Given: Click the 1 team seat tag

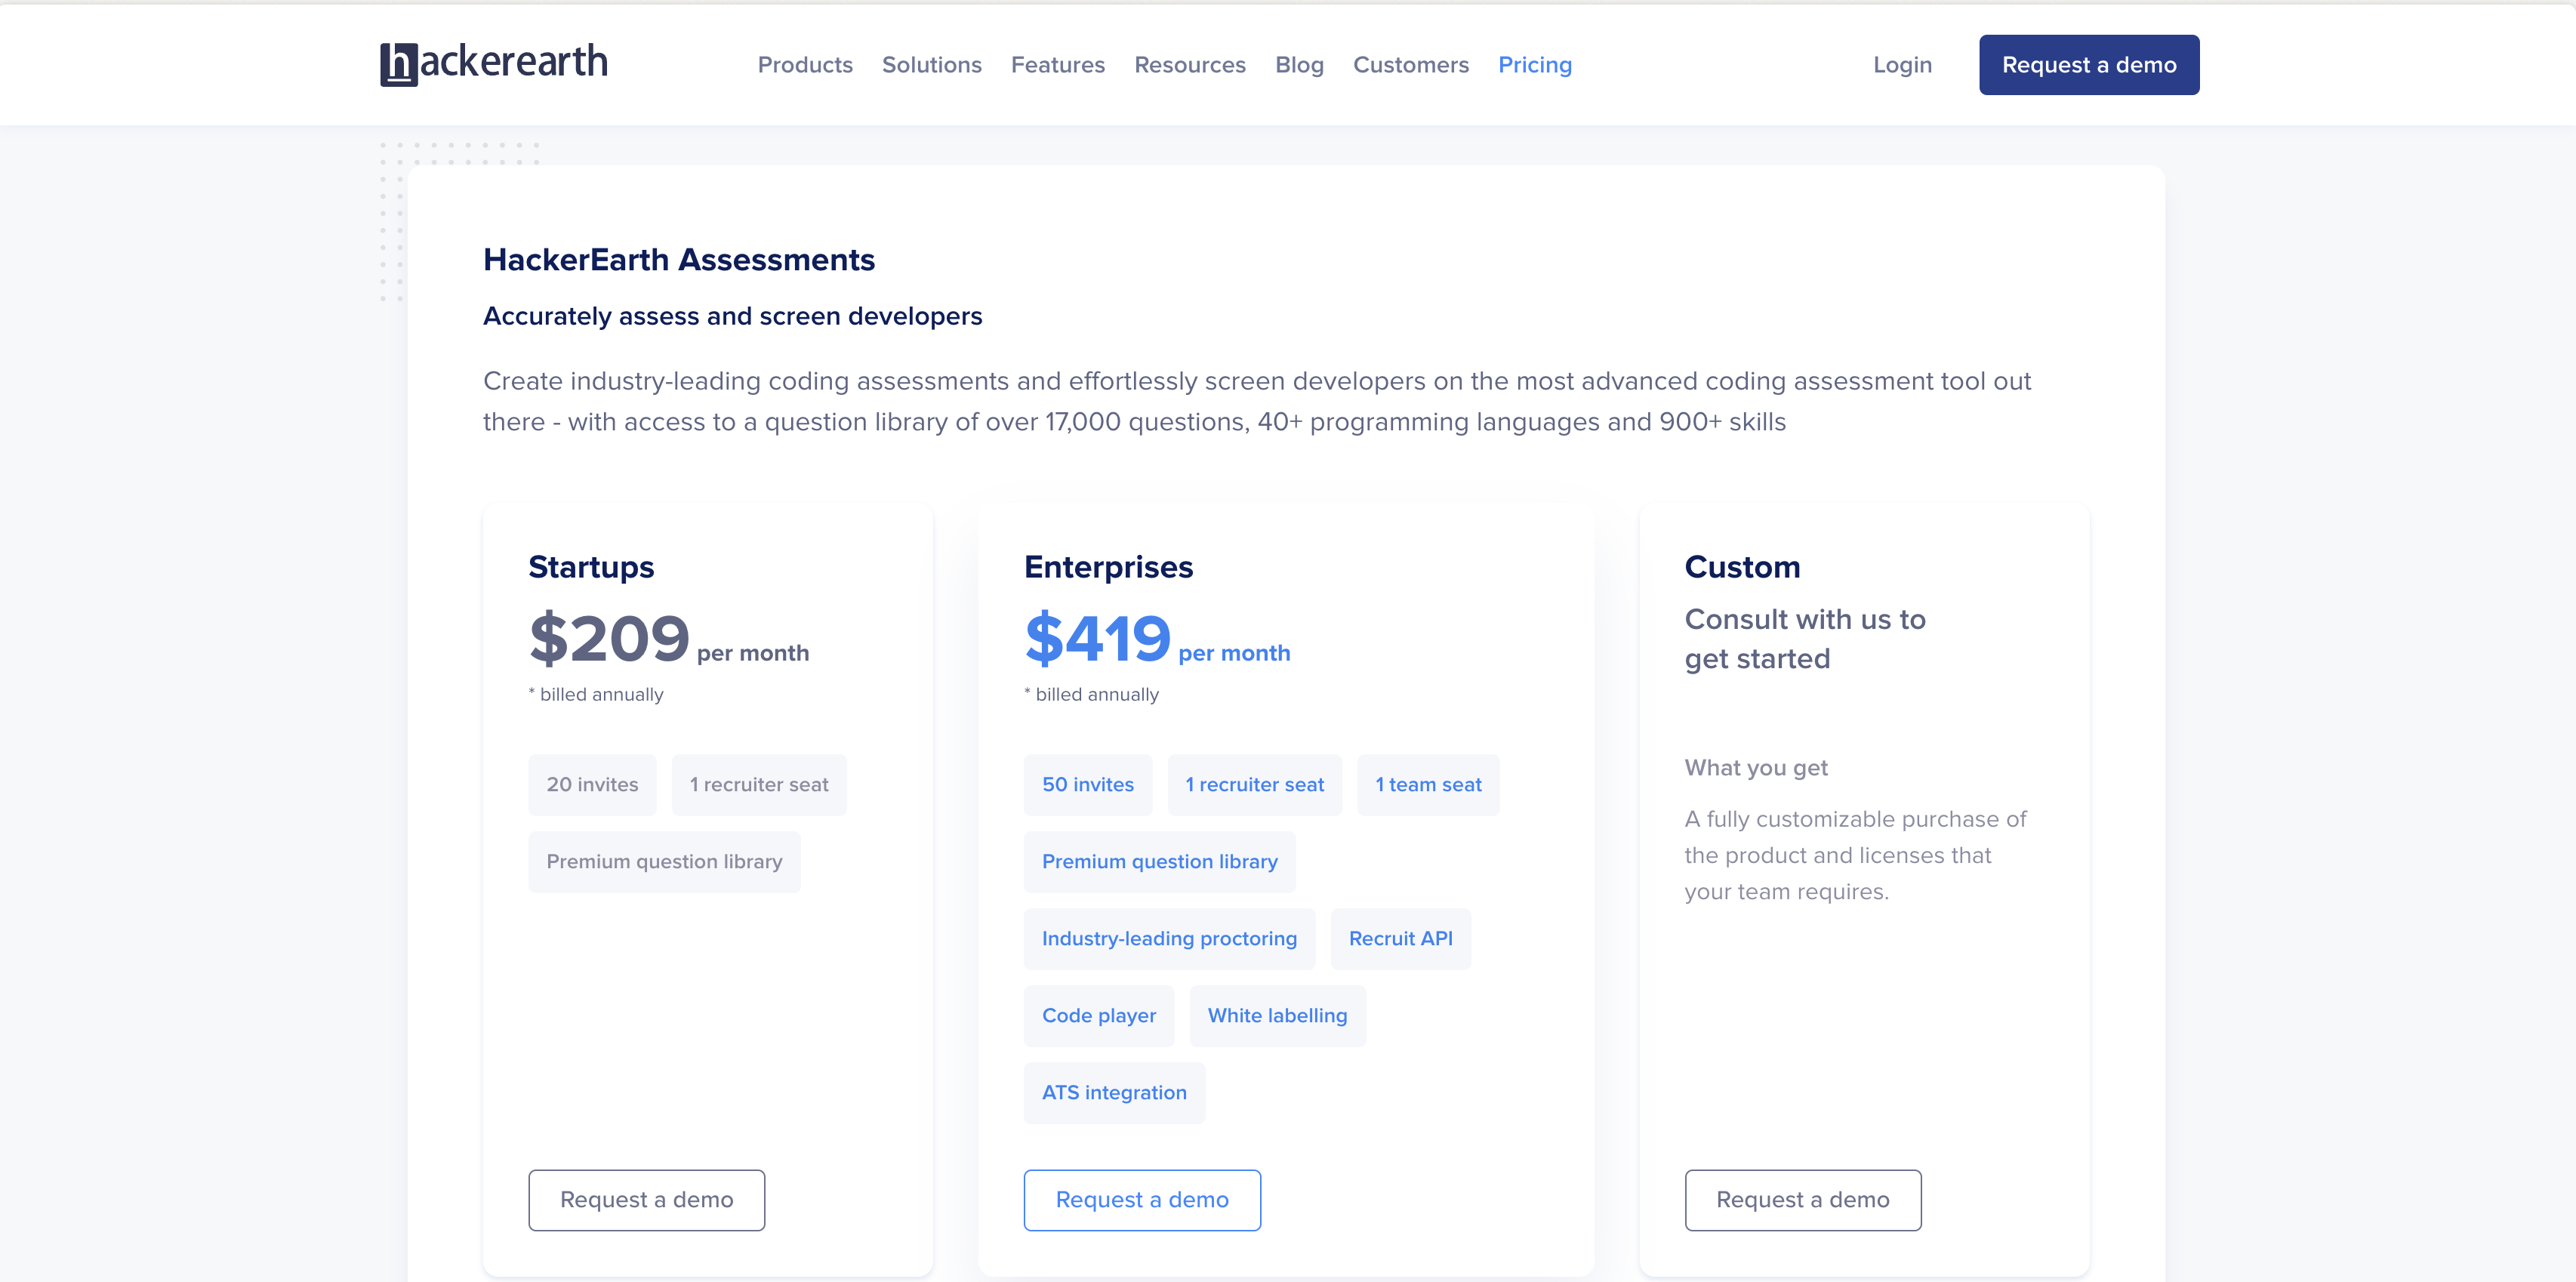Looking at the screenshot, I should coord(1428,784).
